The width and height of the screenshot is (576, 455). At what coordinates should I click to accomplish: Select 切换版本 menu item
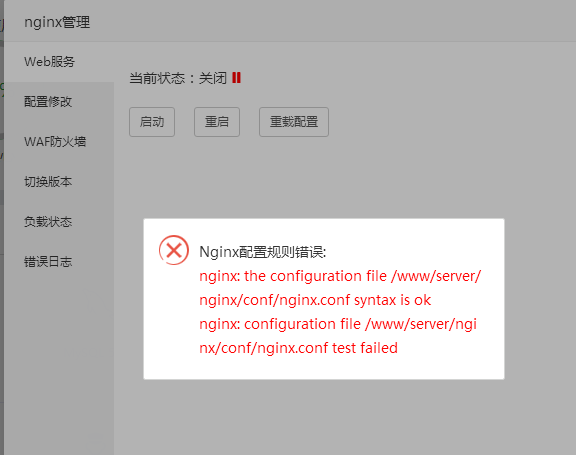pyautogui.click(x=59, y=182)
